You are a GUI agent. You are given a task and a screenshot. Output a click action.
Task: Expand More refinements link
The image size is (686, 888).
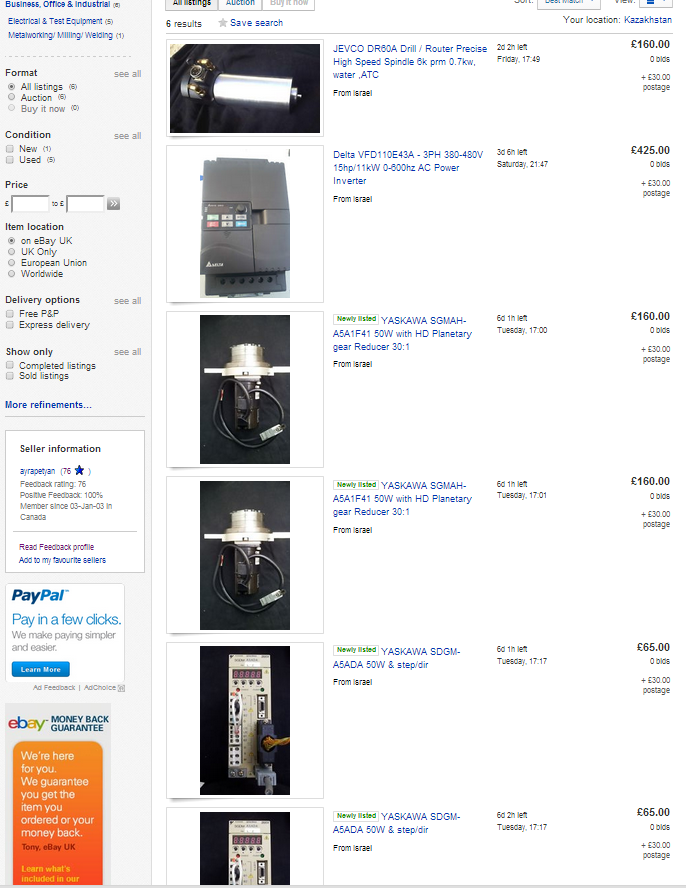(x=48, y=404)
